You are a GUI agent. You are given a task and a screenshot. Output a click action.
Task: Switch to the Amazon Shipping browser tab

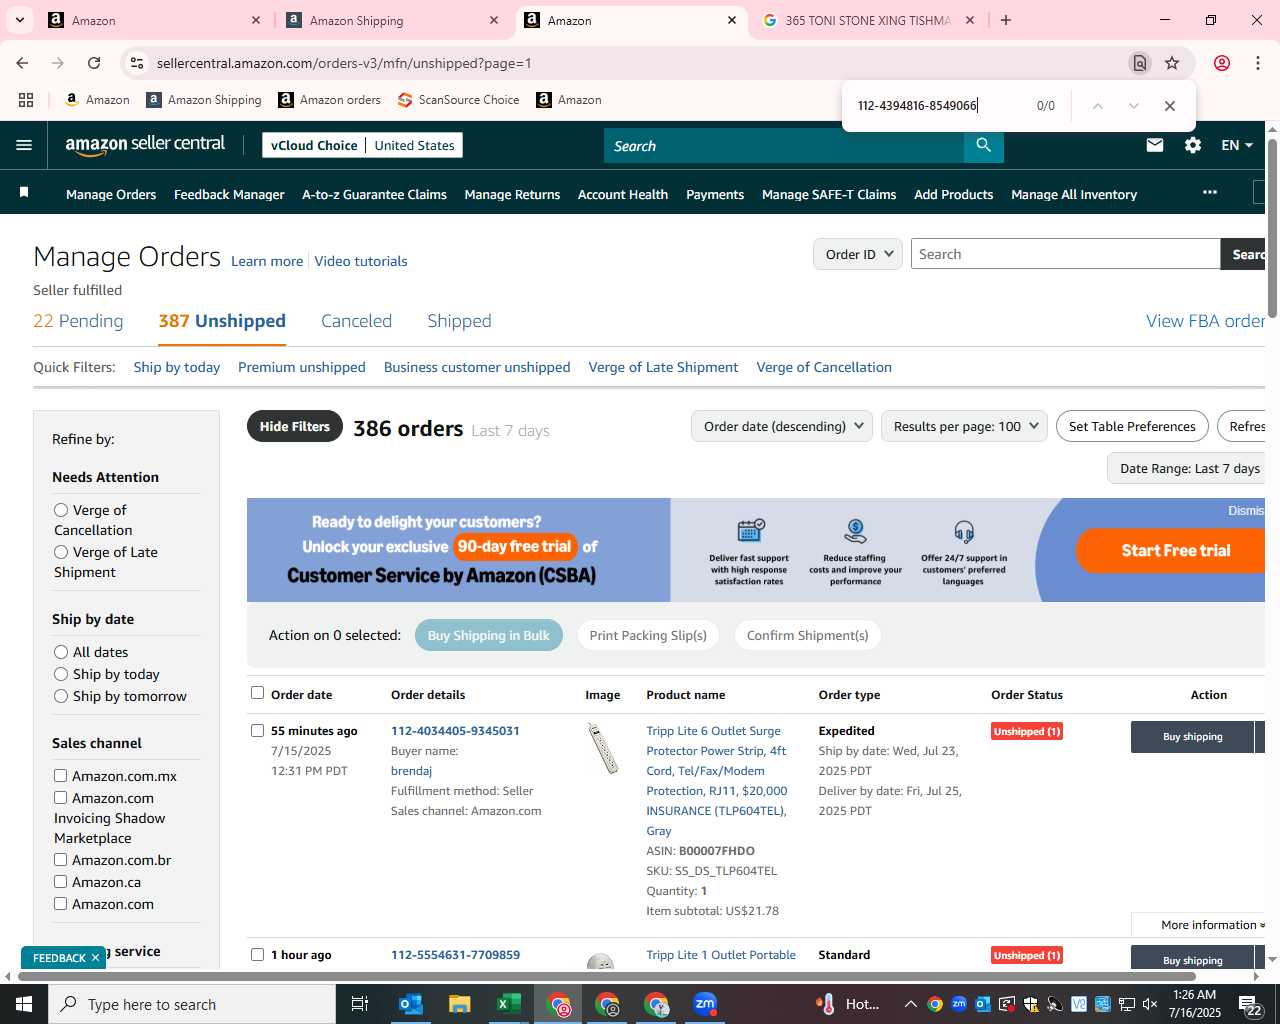coord(391,20)
